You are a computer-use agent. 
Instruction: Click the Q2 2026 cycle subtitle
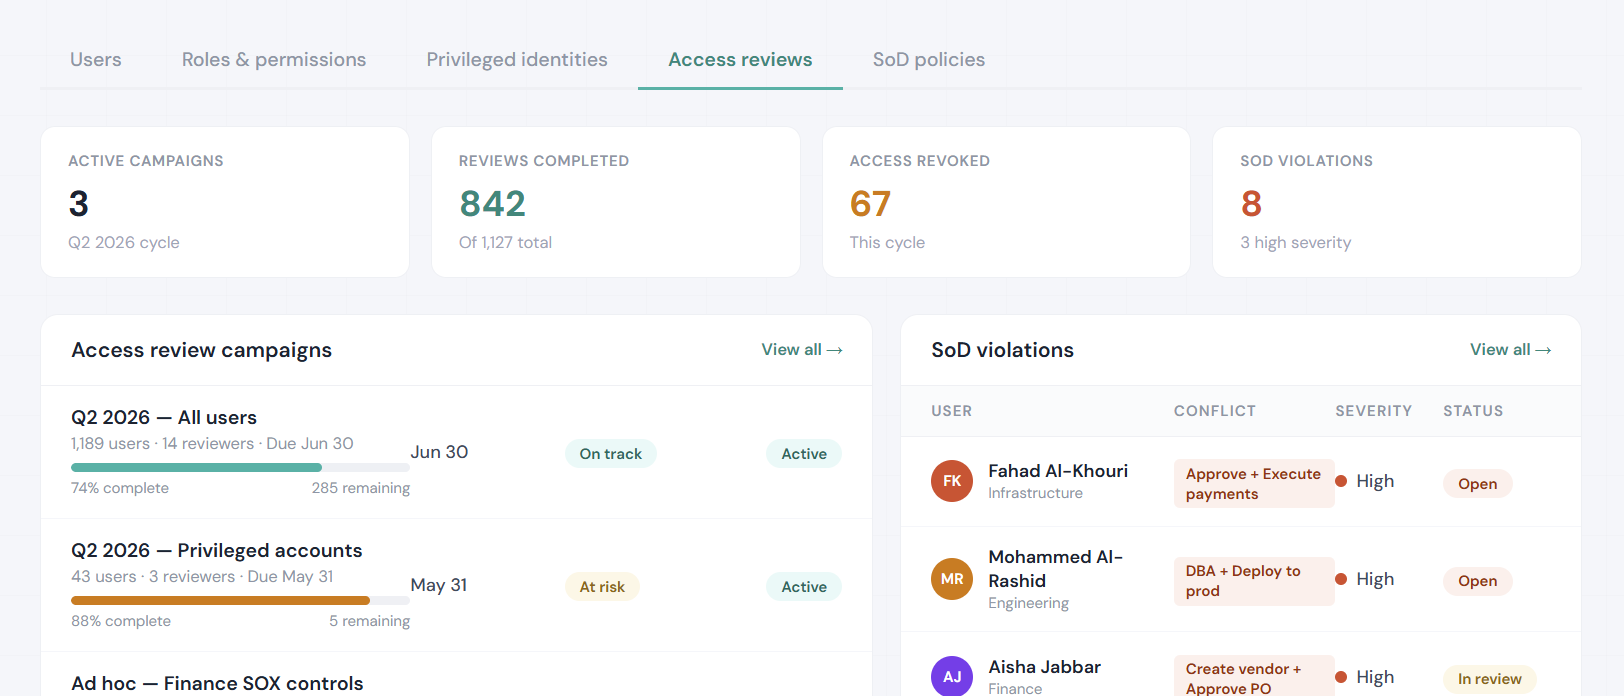(x=124, y=242)
